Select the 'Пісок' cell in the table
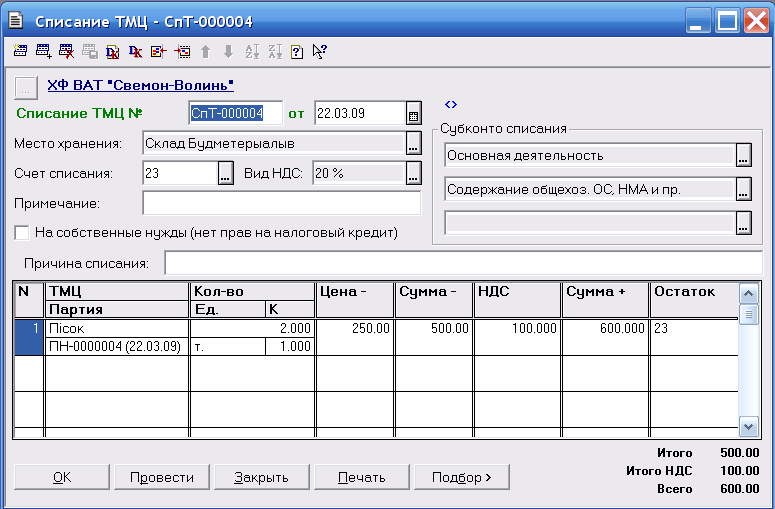This screenshot has height=509, width=775. [x=118, y=328]
